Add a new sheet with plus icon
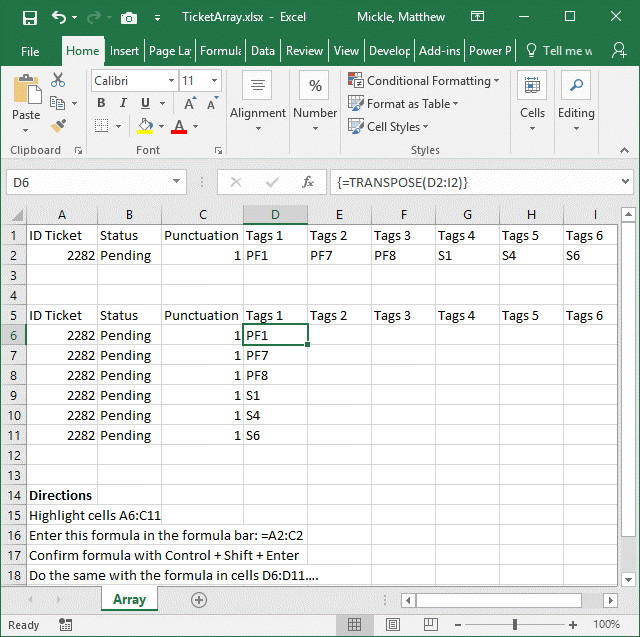 coord(198,600)
